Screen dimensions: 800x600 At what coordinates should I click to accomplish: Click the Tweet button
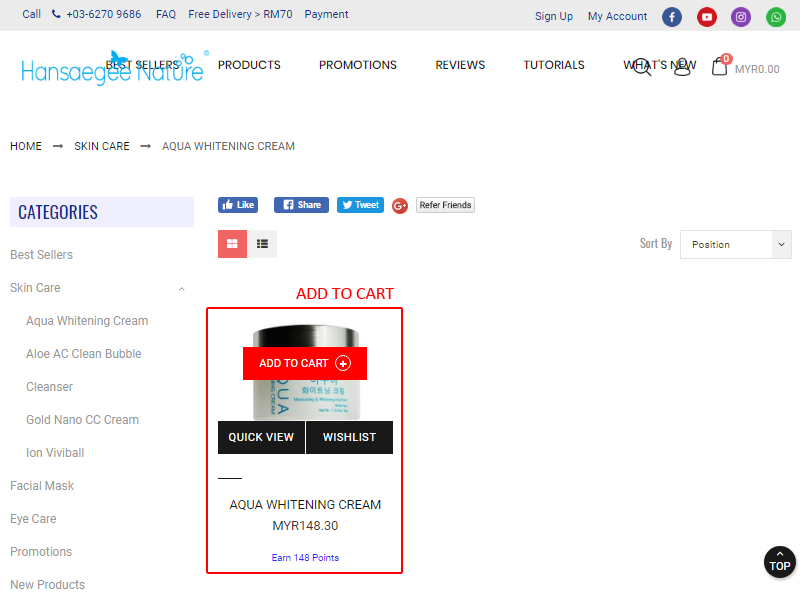(360, 205)
